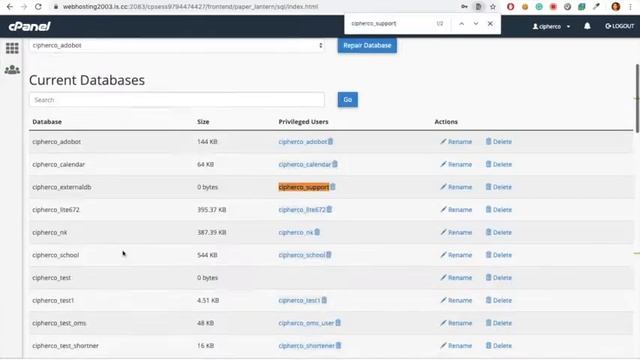Open the repair database dropdown

(x=177, y=45)
